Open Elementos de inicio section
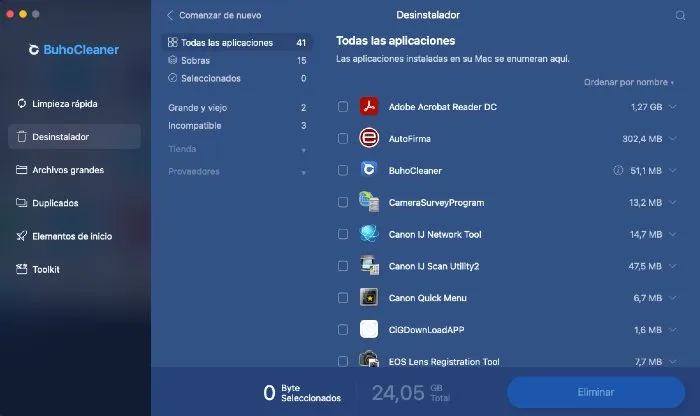The image size is (700, 416). click(74, 236)
